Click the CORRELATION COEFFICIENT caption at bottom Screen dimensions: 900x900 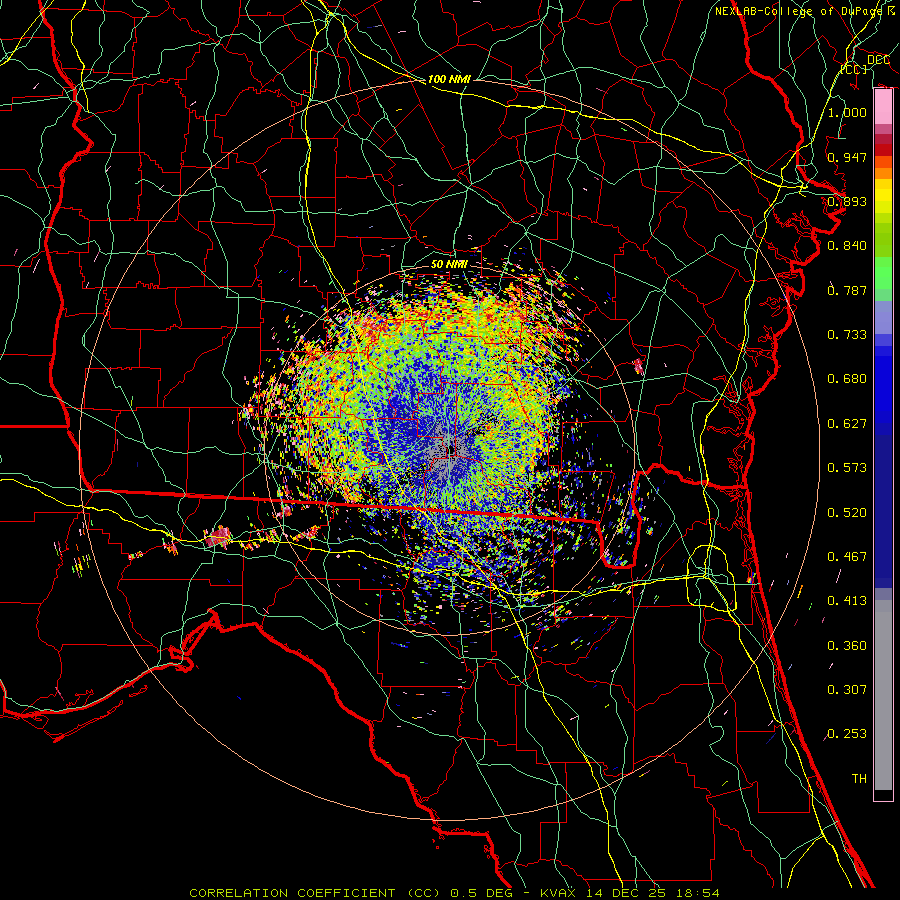pos(454,893)
